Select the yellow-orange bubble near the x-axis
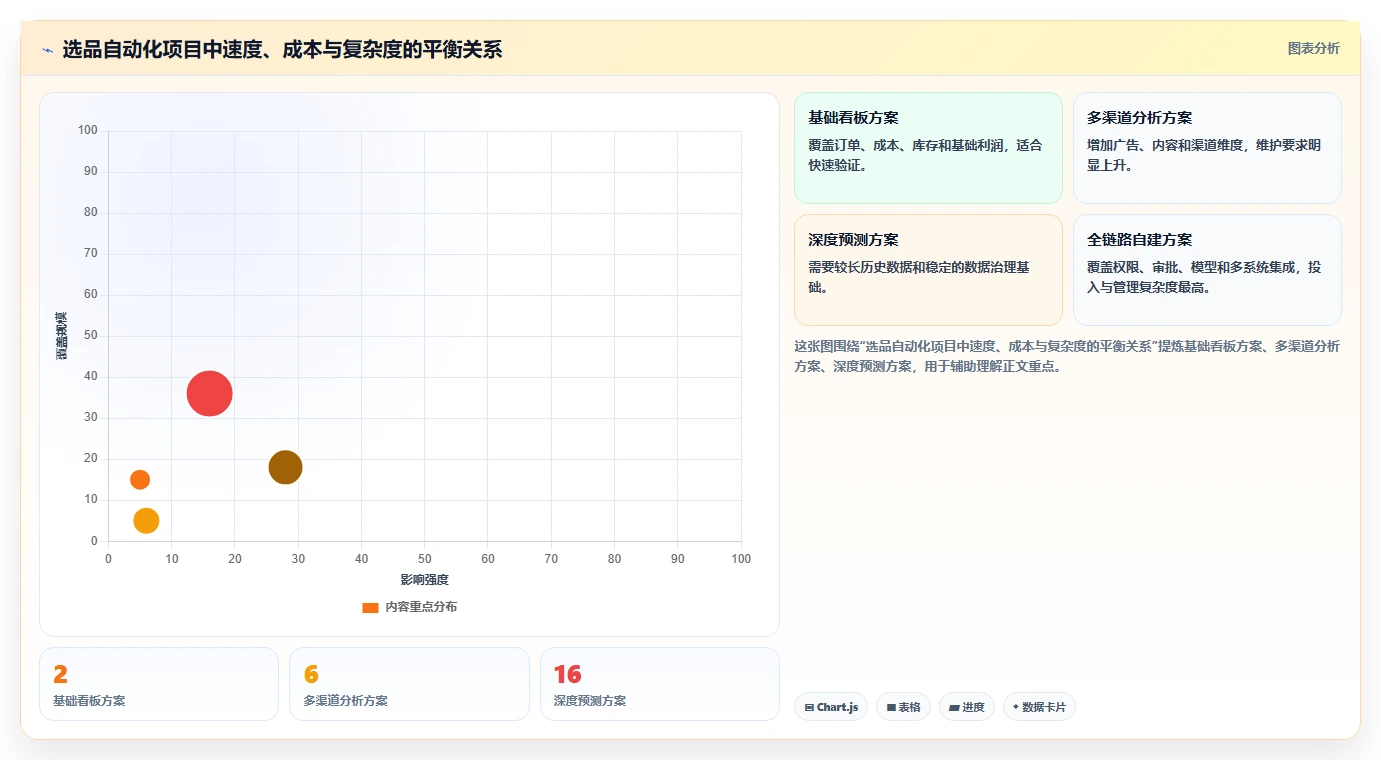The width and height of the screenshot is (1381, 760). (146, 520)
